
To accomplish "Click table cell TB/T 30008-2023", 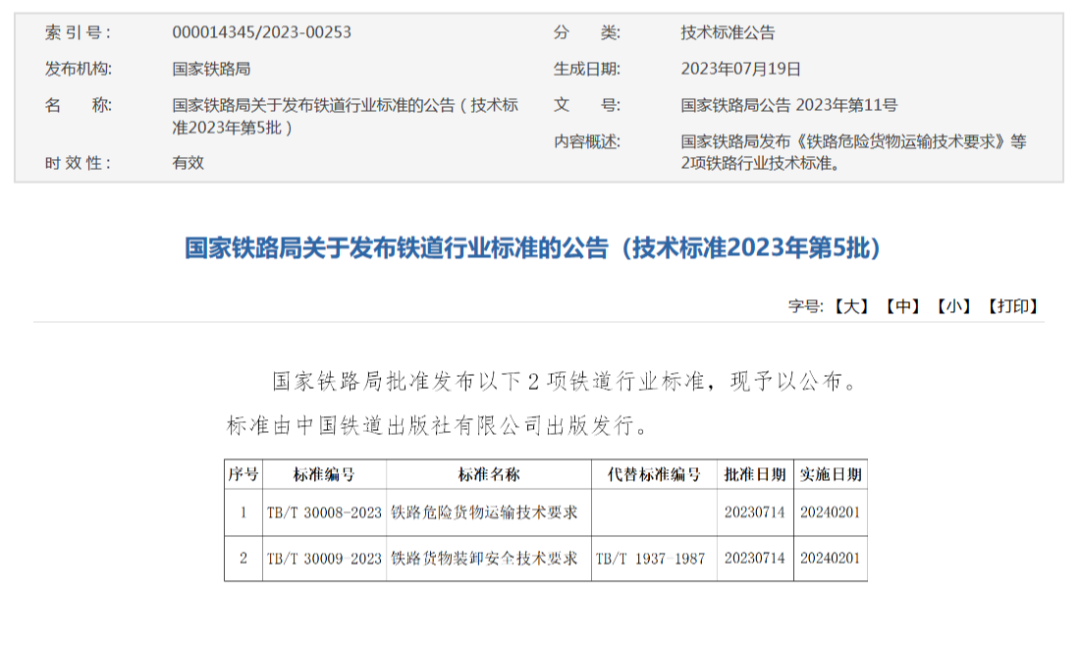I will (324, 512).
